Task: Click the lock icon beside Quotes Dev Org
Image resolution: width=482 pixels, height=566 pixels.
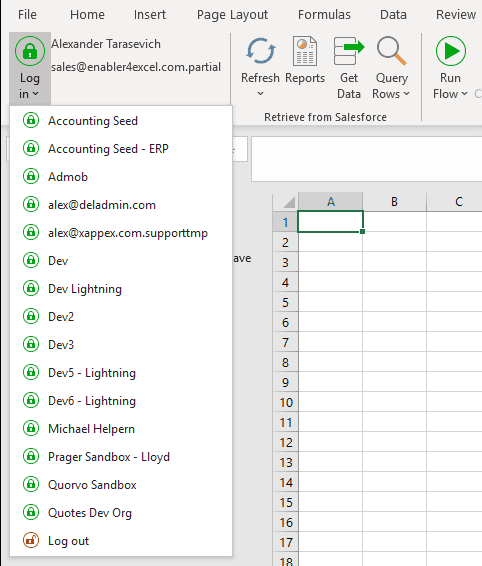Action: tap(31, 512)
